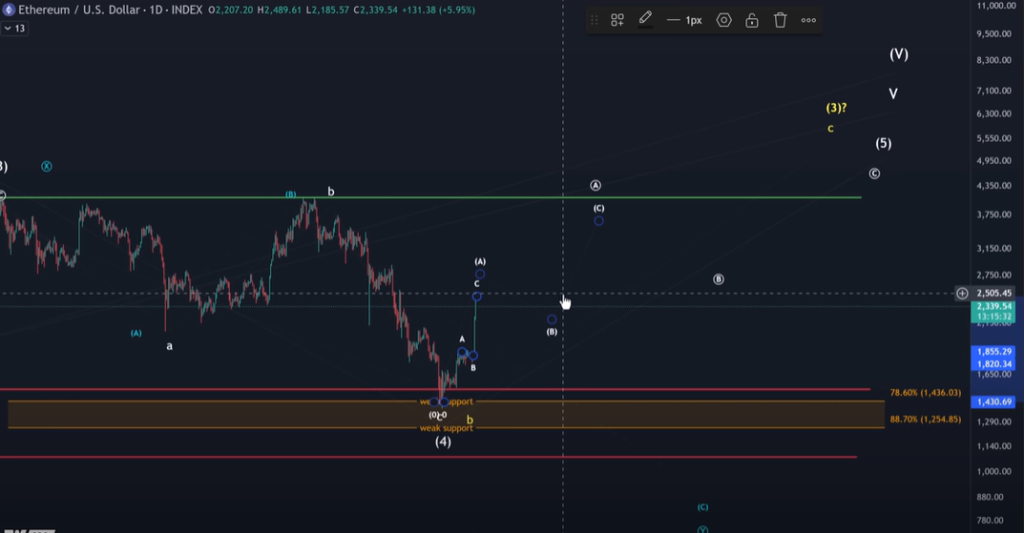Click 3,750.00 on the price axis

994,215
